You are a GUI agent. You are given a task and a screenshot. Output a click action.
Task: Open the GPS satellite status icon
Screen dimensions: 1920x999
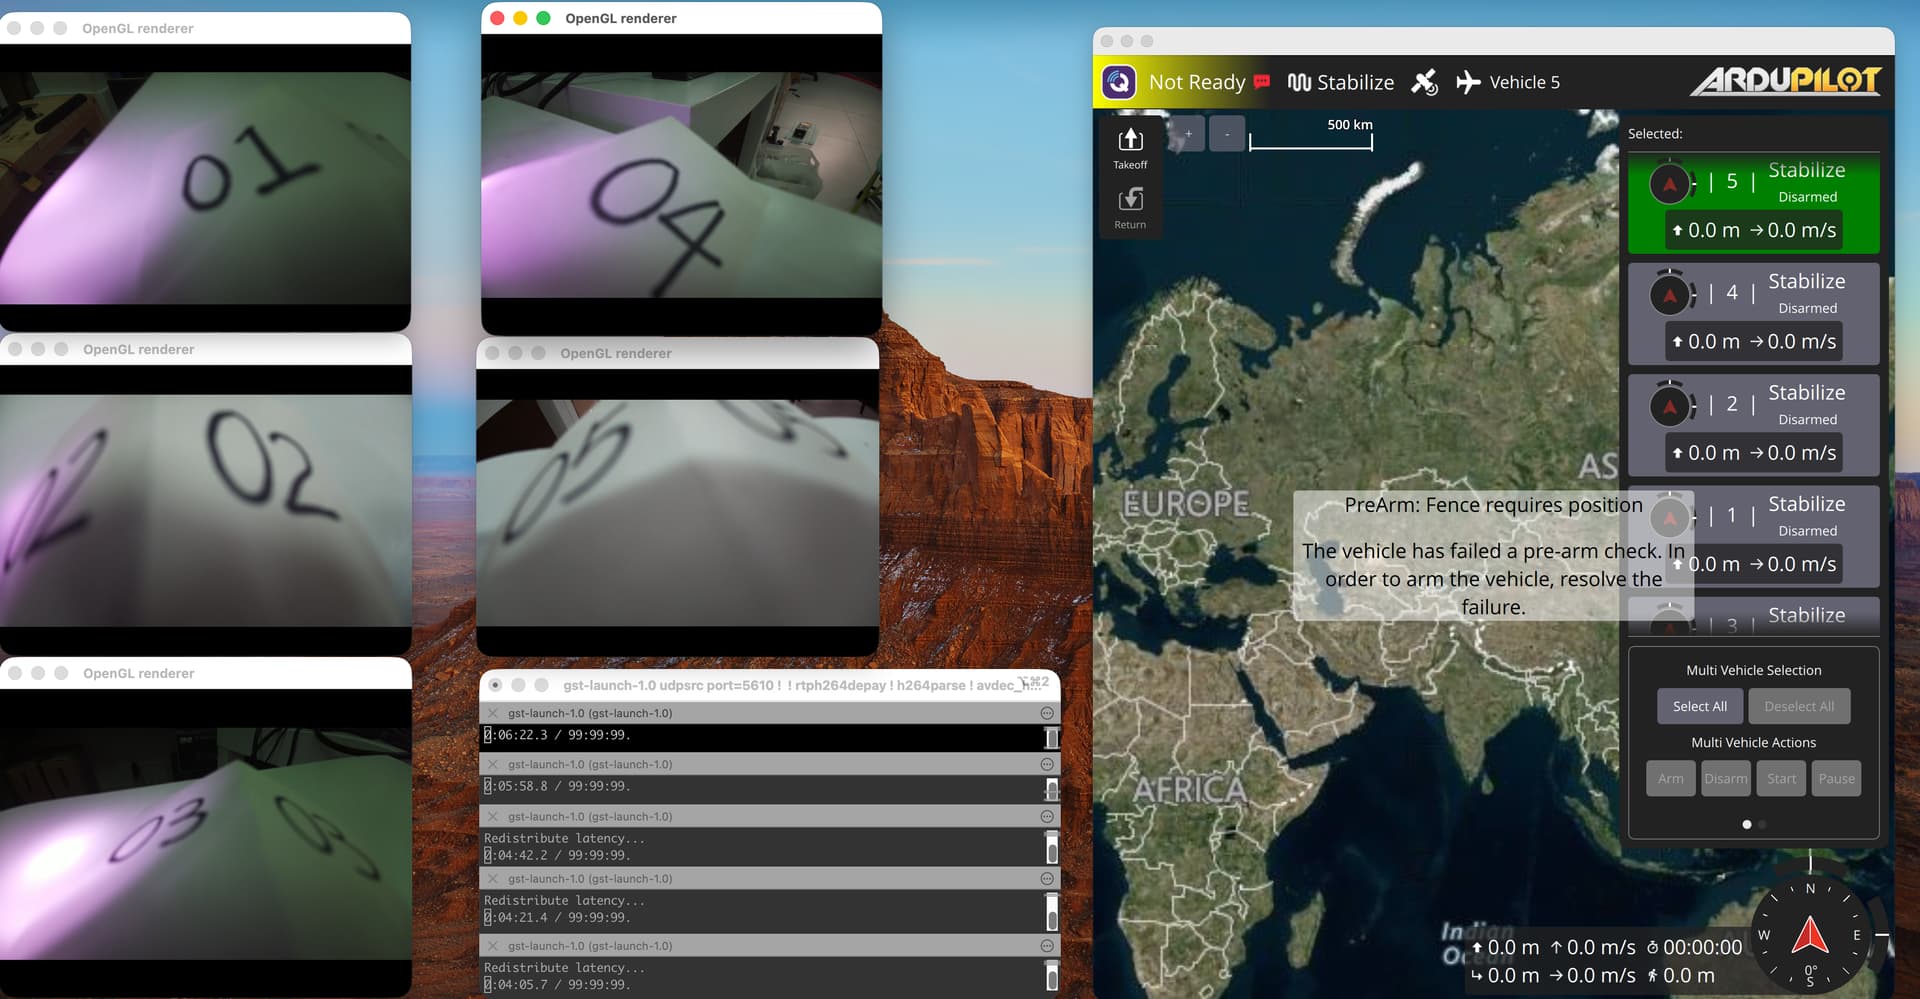(1424, 82)
